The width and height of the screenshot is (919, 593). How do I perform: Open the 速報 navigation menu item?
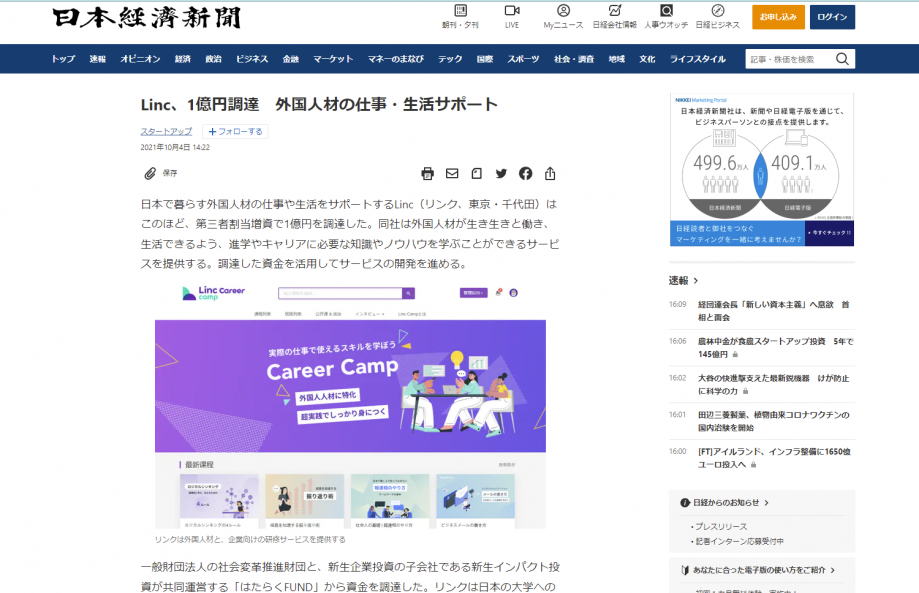coord(97,59)
